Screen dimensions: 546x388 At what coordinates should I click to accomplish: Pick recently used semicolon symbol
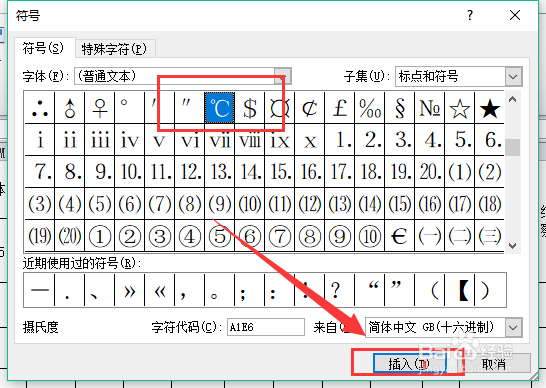click(x=250, y=290)
